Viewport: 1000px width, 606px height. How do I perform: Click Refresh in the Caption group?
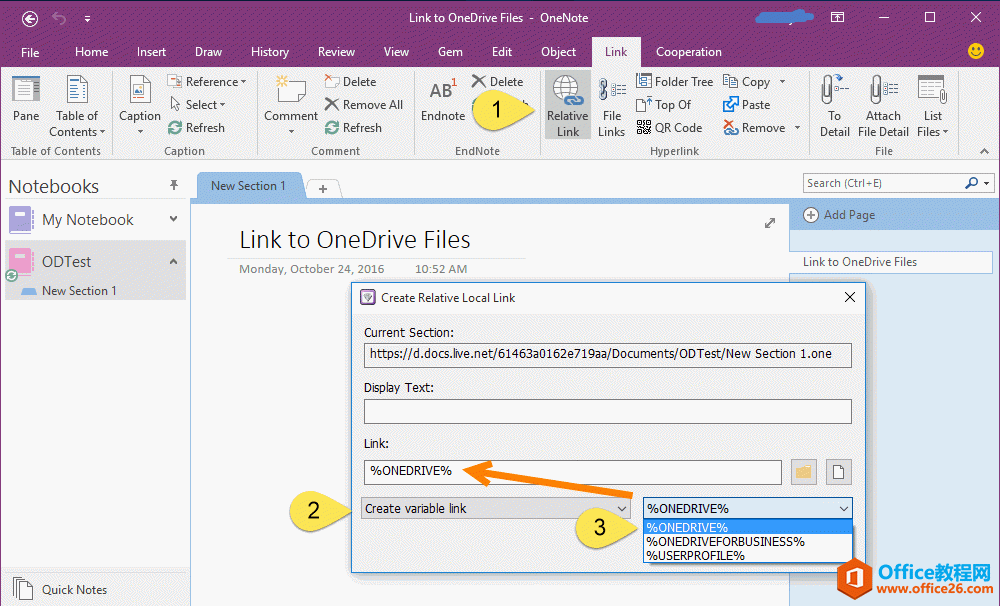196,128
